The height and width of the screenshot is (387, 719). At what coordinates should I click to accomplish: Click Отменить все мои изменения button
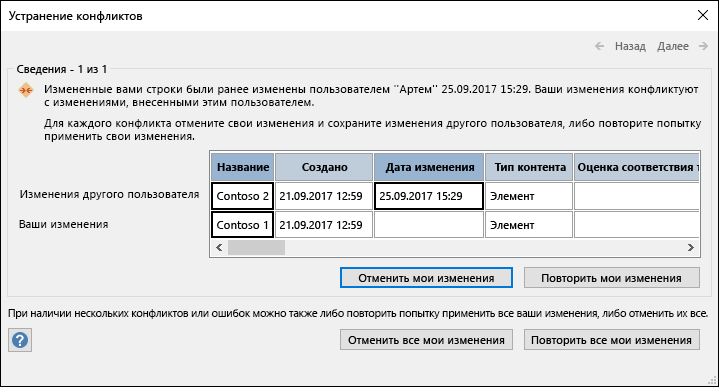[426, 340]
